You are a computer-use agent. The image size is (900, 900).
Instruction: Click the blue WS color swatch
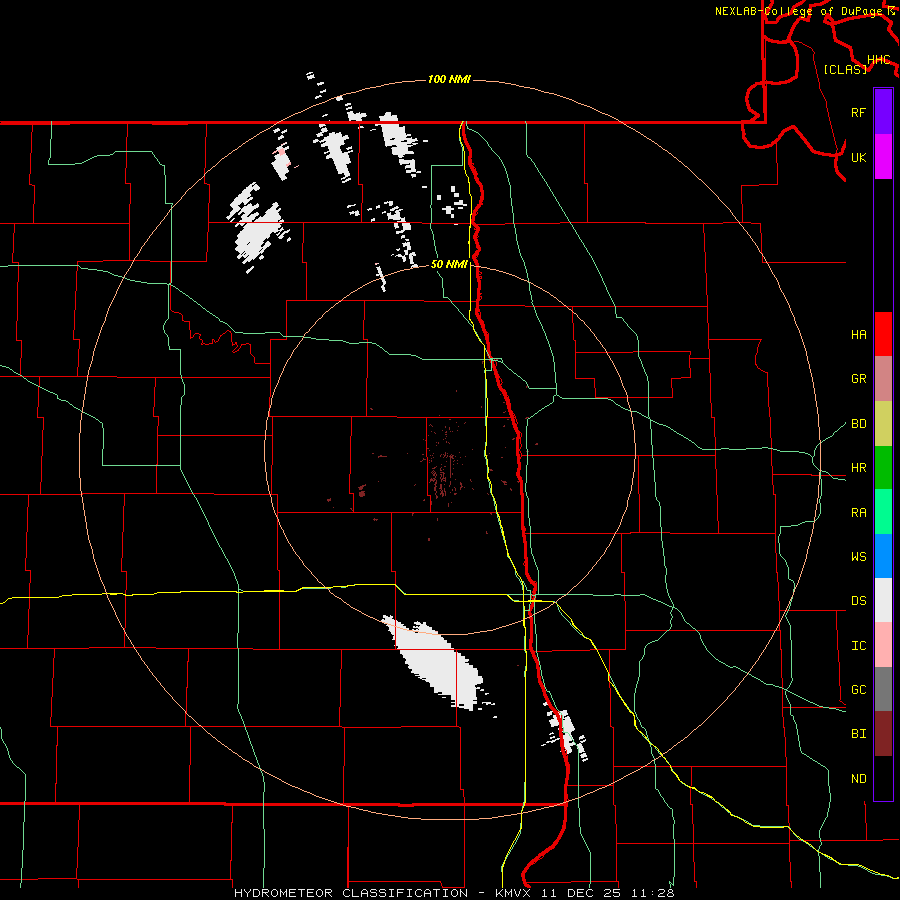883,556
